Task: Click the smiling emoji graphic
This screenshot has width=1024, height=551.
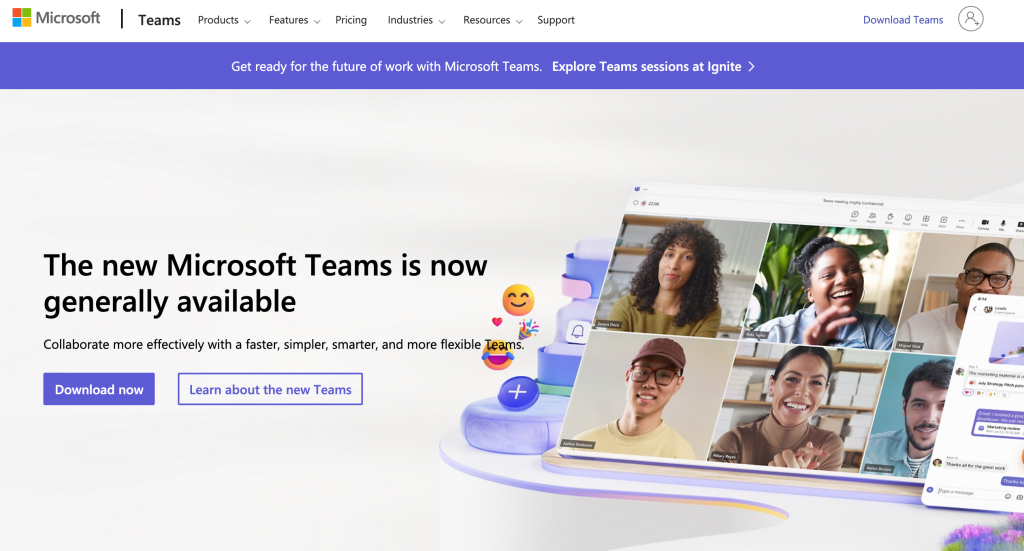Action: [x=519, y=300]
